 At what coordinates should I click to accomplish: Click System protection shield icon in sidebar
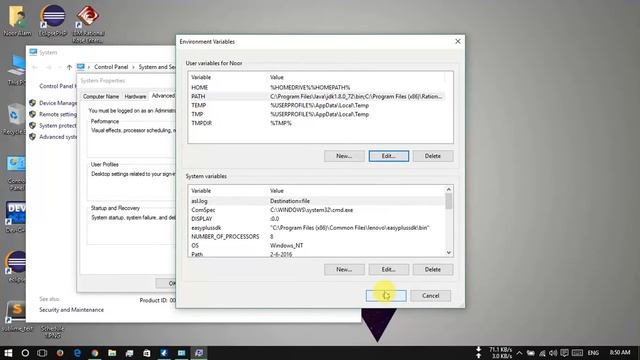[x=33, y=125]
